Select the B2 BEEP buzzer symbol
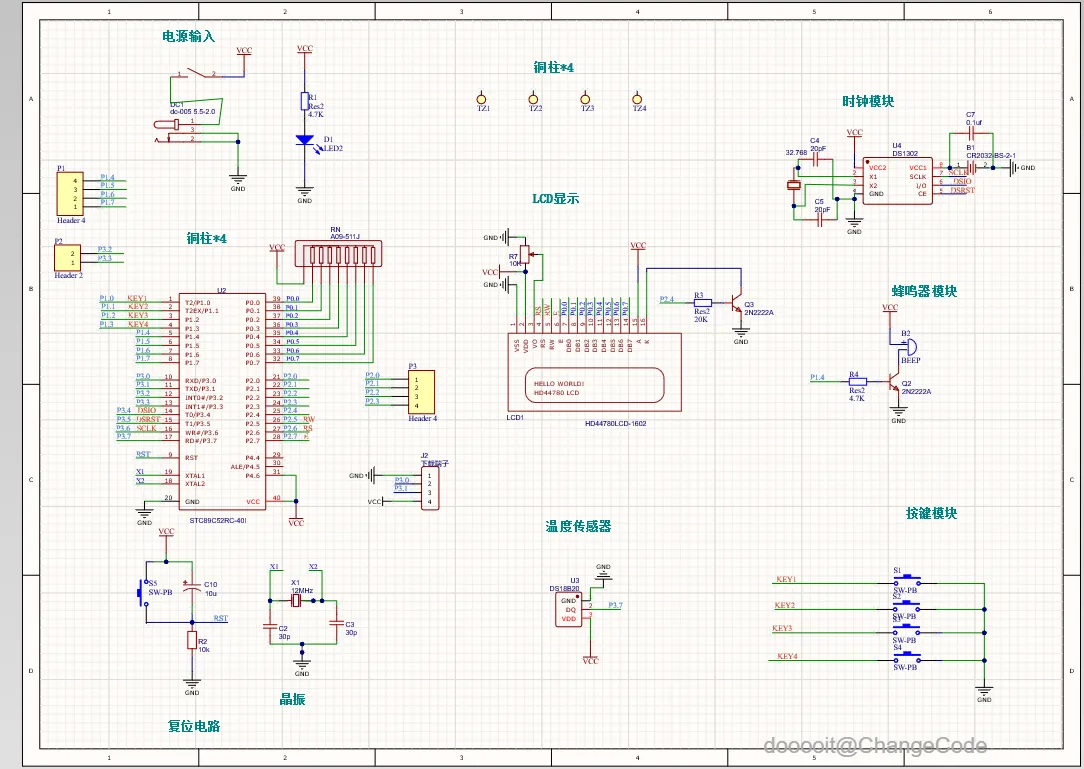This screenshot has width=1084, height=769. [x=909, y=346]
